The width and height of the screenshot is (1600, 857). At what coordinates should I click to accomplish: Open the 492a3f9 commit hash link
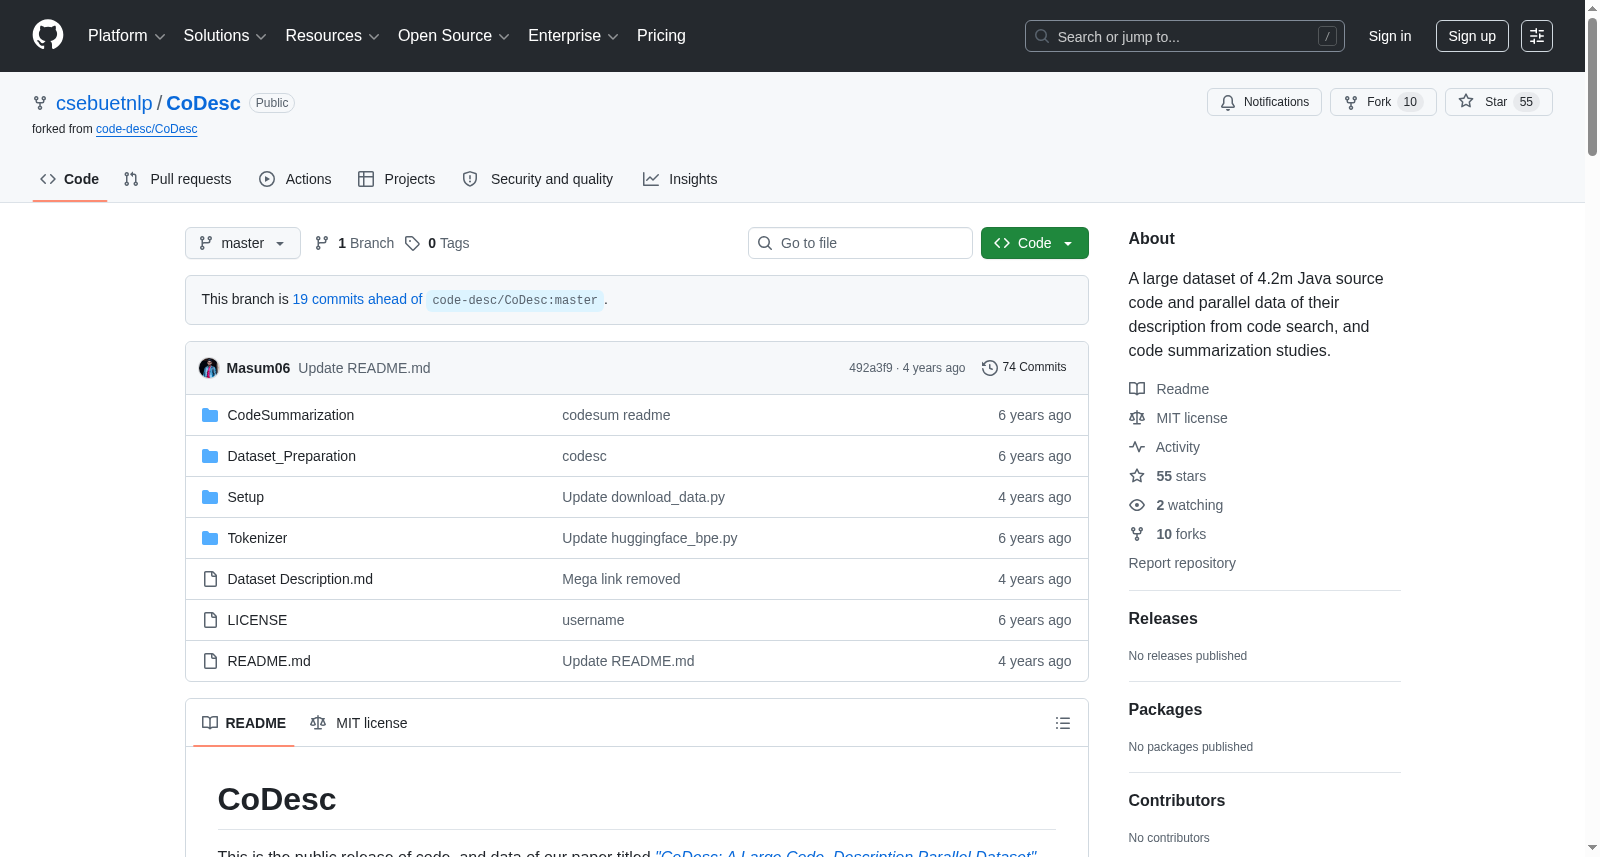pyautogui.click(x=871, y=368)
